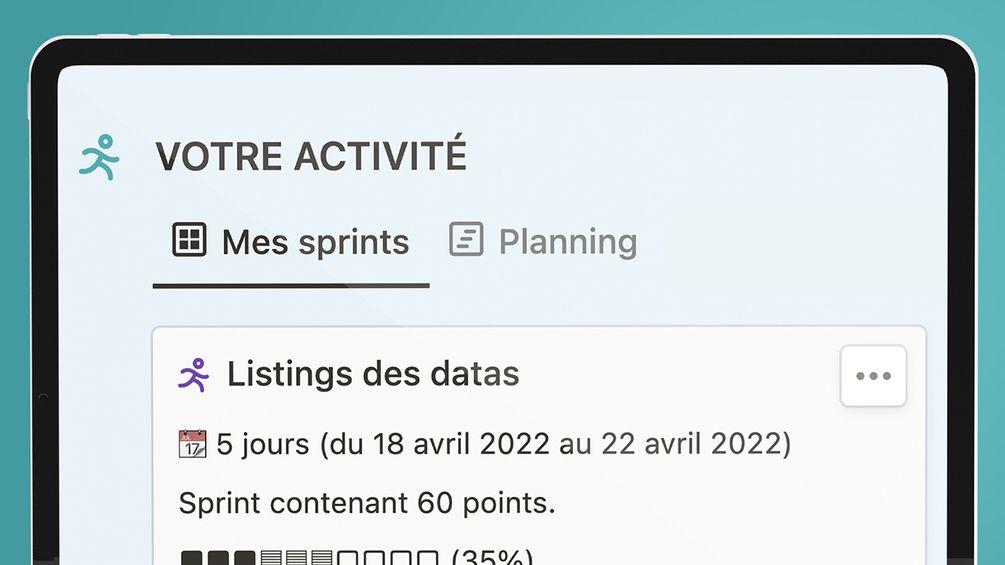
Task: Click the list icon of the Planning tab
Action: tap(466, 239)
